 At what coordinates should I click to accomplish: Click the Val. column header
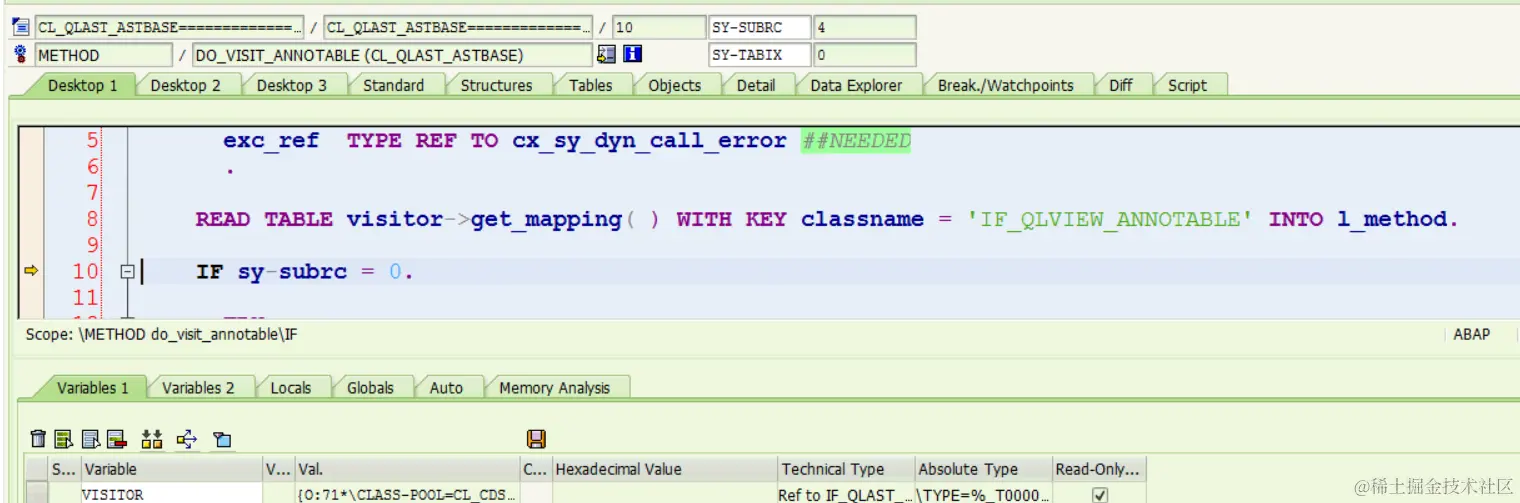pyautogui.click(x=408, y=469)
